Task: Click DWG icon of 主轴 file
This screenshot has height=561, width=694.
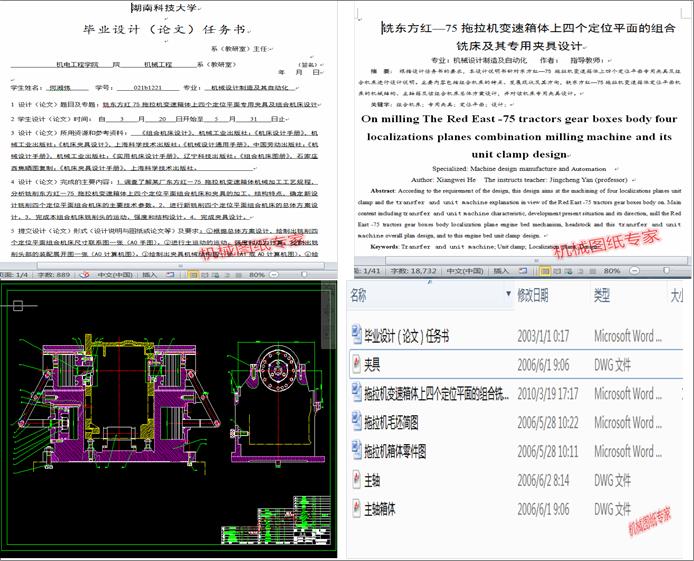Action: pos(356,480)
